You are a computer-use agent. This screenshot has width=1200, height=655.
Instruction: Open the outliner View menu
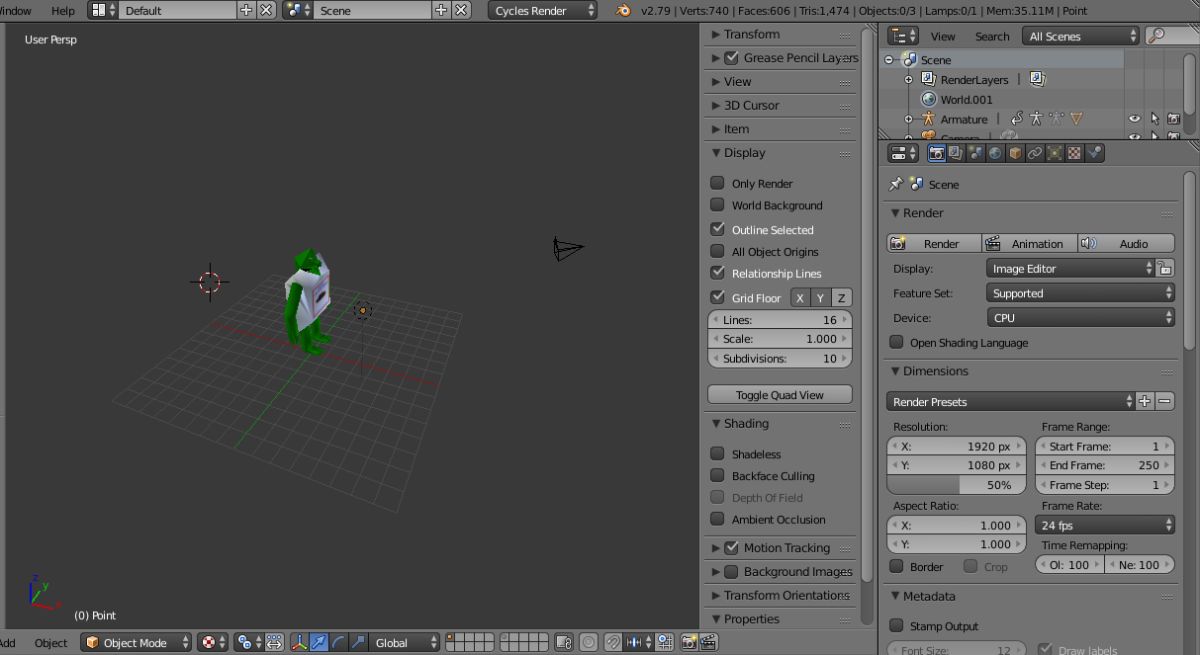(x=943, y=36)
